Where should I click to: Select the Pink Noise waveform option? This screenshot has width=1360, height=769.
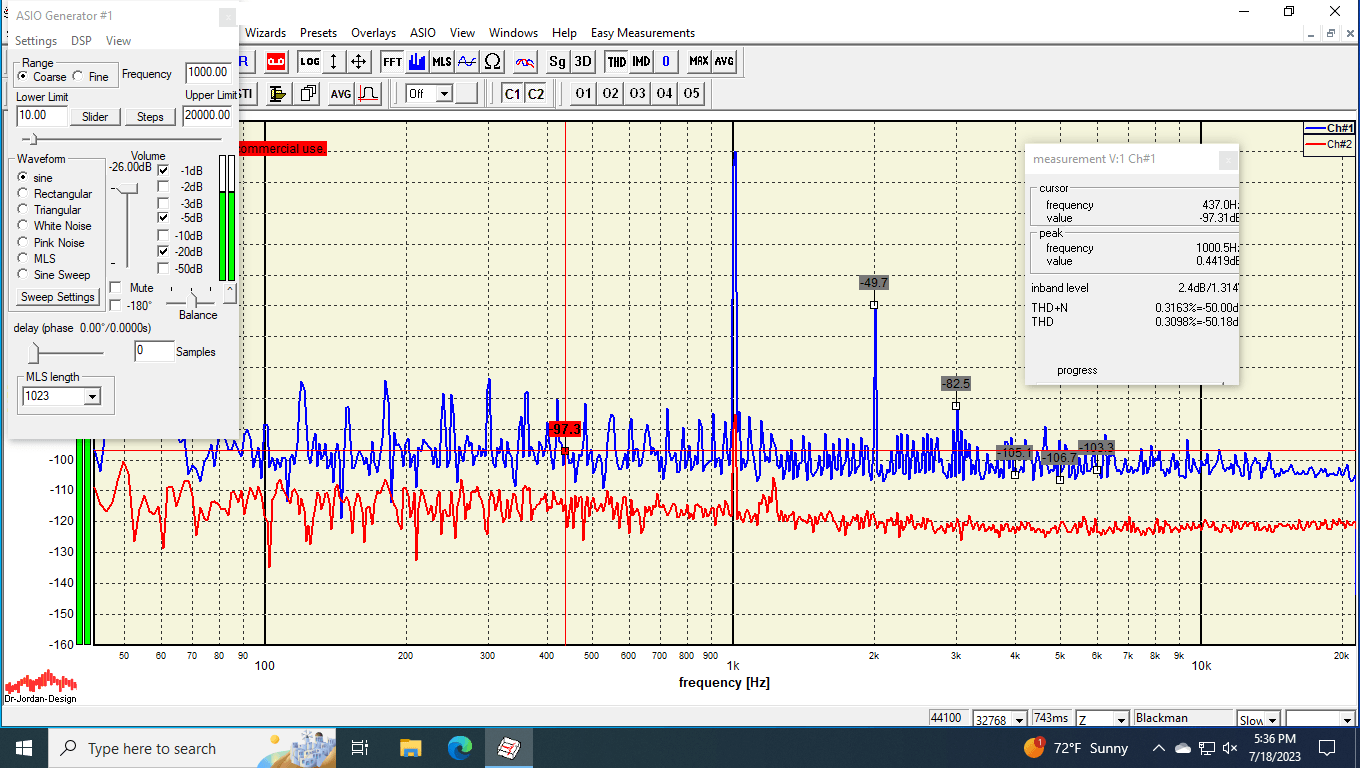[23, 242]
